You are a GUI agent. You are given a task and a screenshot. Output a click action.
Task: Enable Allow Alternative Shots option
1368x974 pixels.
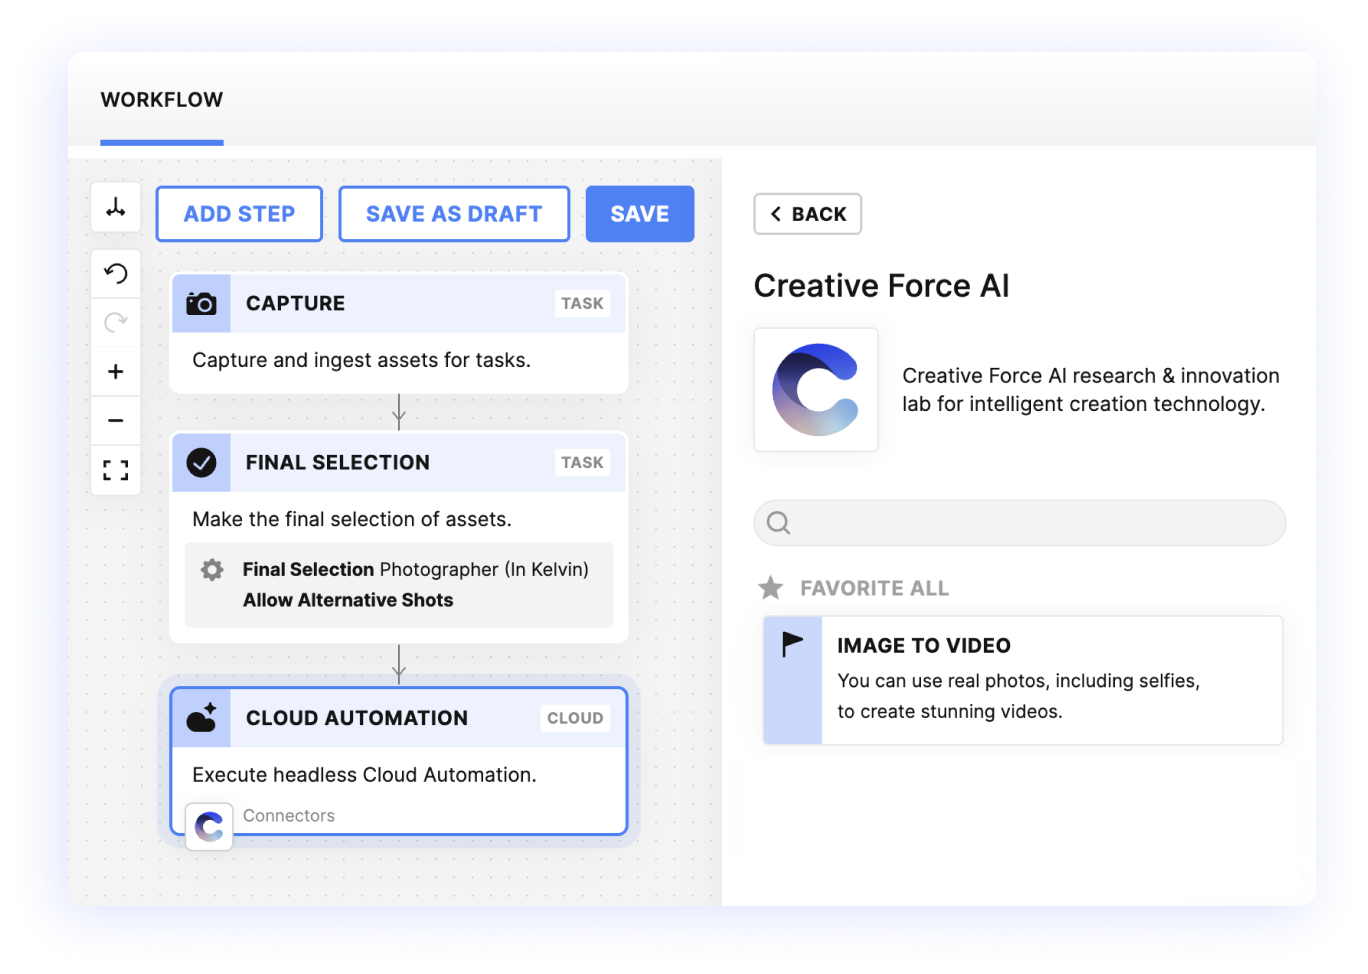(348, 600)
